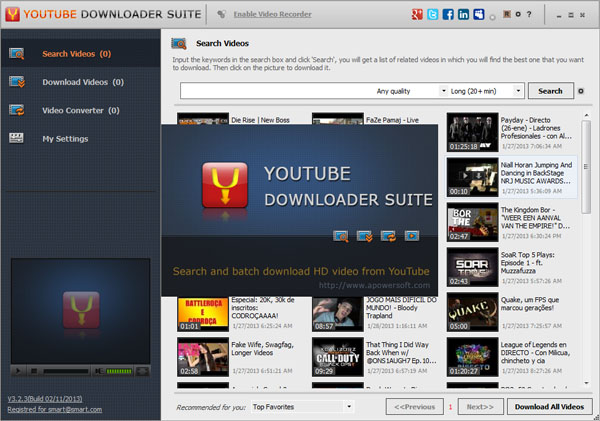Viewport: 600px width, 421px height.
Task: Click the convert icon on the splash screen
Action: tap(388, 236)
